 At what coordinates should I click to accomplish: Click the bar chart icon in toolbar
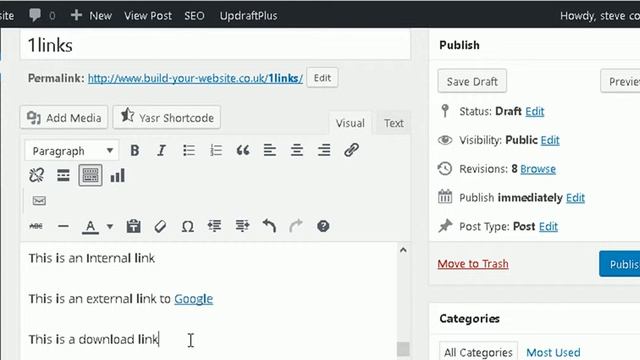coord(118,176)
